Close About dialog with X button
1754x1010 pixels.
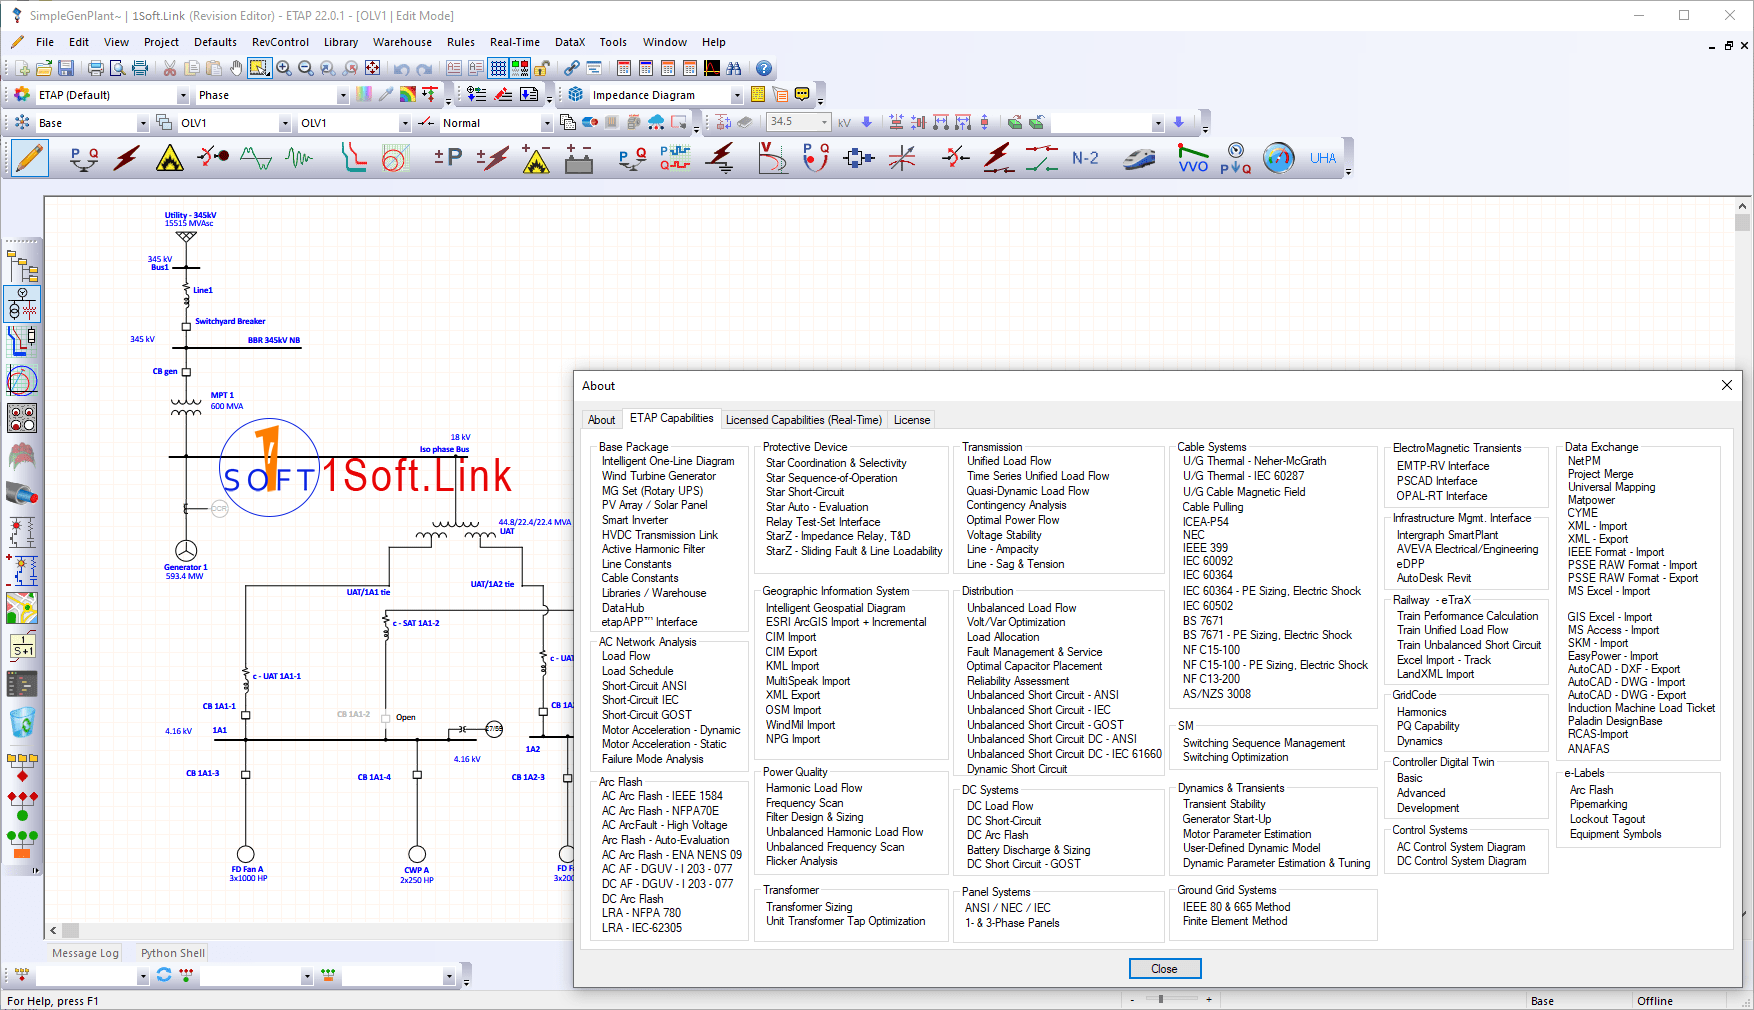(x=1726, y=385)
